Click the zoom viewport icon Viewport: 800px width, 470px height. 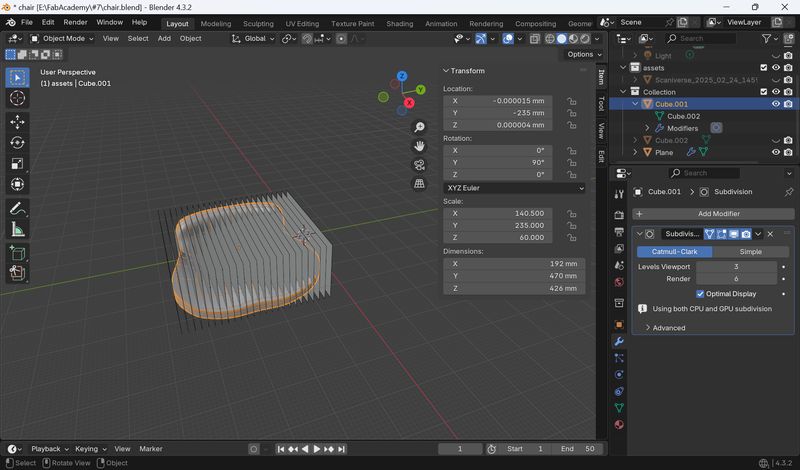(x=419, y=127)
